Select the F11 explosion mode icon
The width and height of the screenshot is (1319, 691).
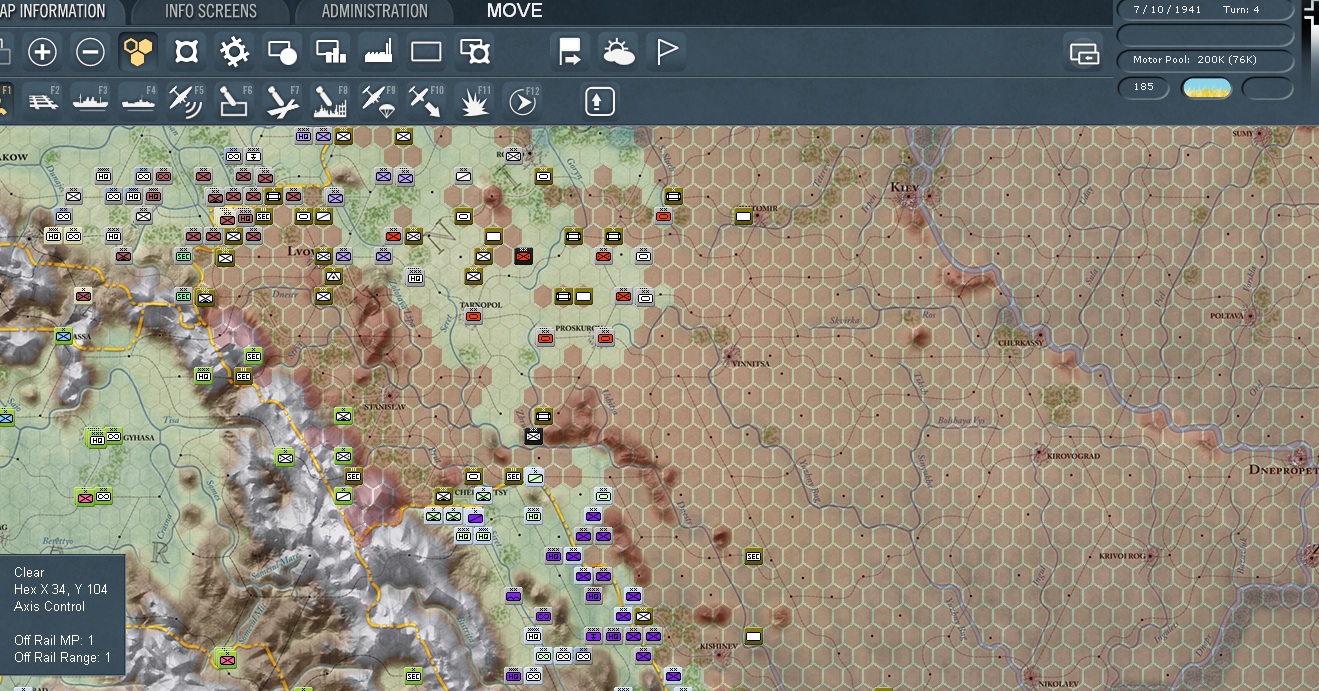click(474, 101)
